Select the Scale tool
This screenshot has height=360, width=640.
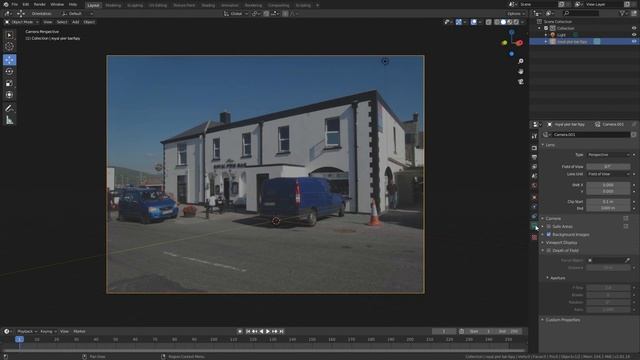[9, 83]
